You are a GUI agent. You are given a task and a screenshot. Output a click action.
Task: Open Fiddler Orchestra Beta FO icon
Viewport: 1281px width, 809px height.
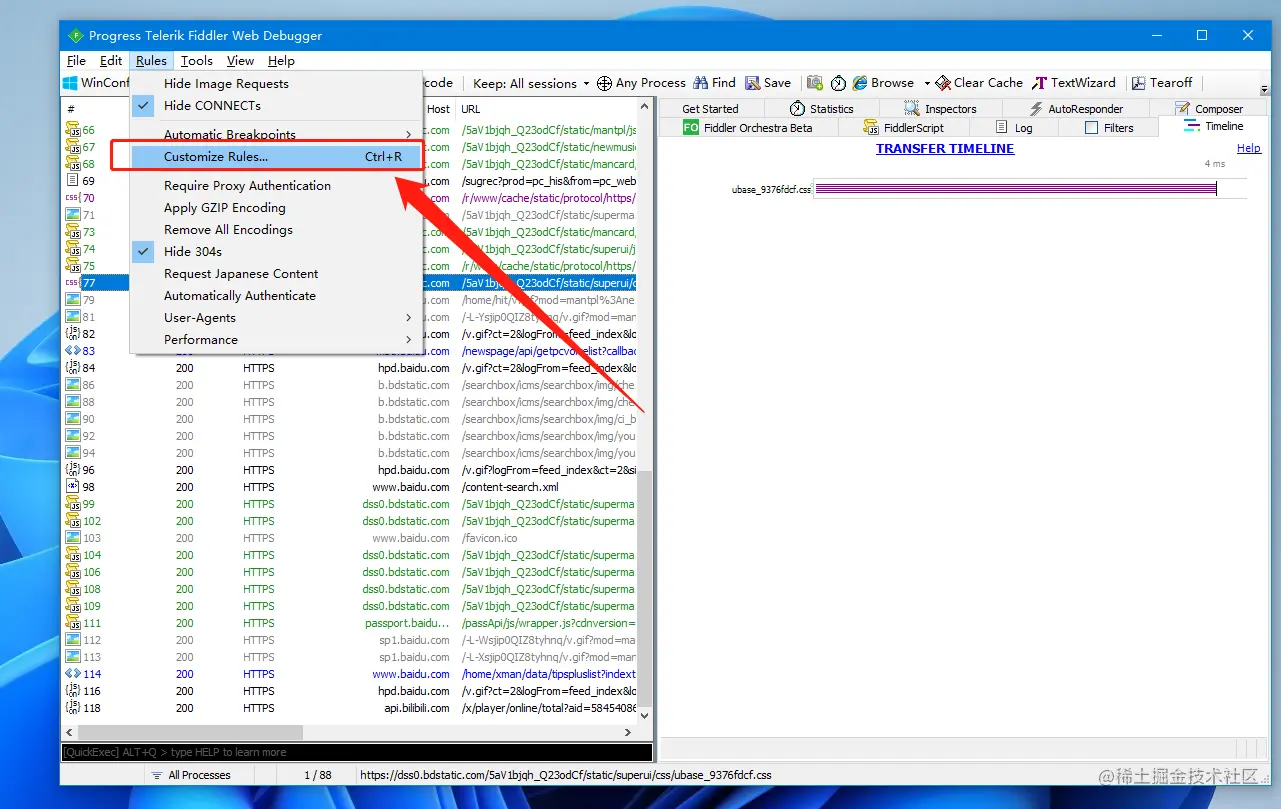click(x=690, y=127)
